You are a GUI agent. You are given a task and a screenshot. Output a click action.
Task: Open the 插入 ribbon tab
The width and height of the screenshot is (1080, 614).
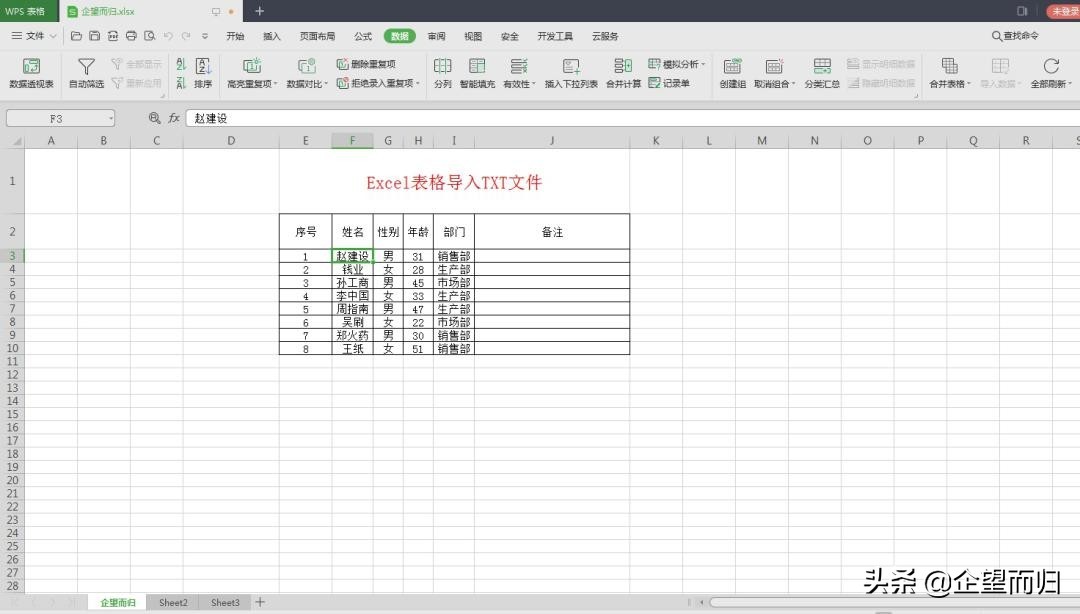271,36
